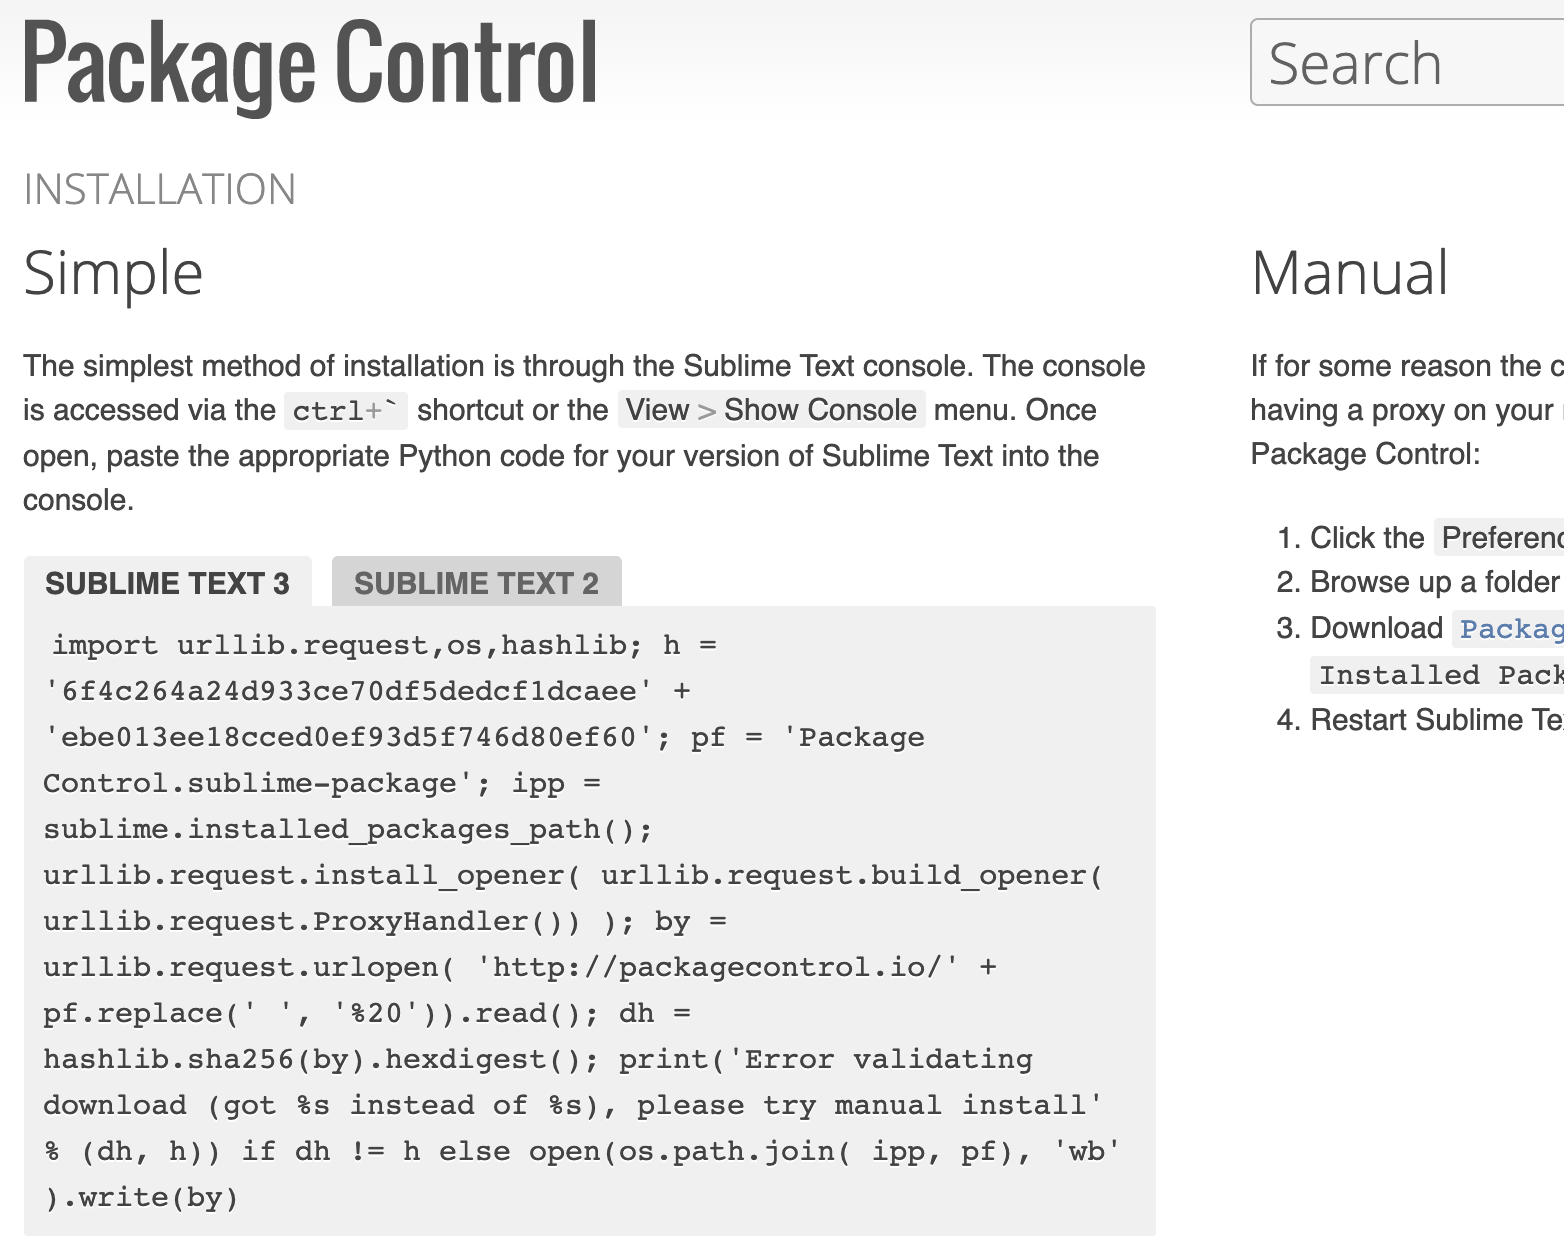Click the View > Show Console menu text

tap(770, 410)
